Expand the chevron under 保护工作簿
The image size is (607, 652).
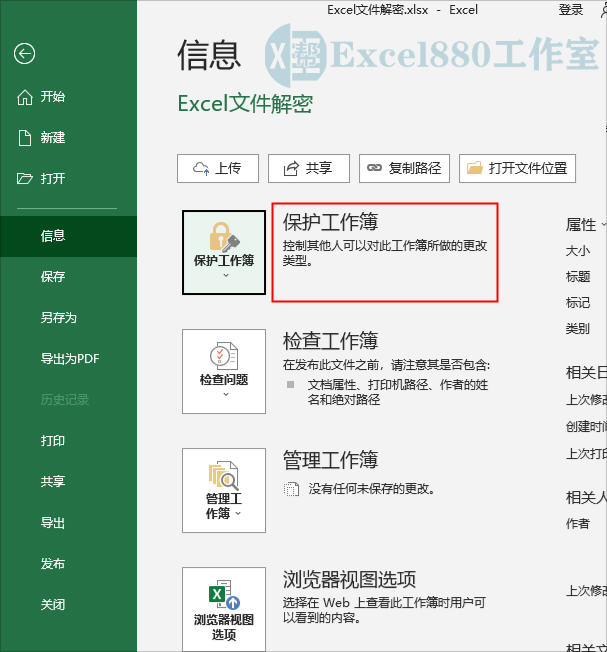[226, 275]
